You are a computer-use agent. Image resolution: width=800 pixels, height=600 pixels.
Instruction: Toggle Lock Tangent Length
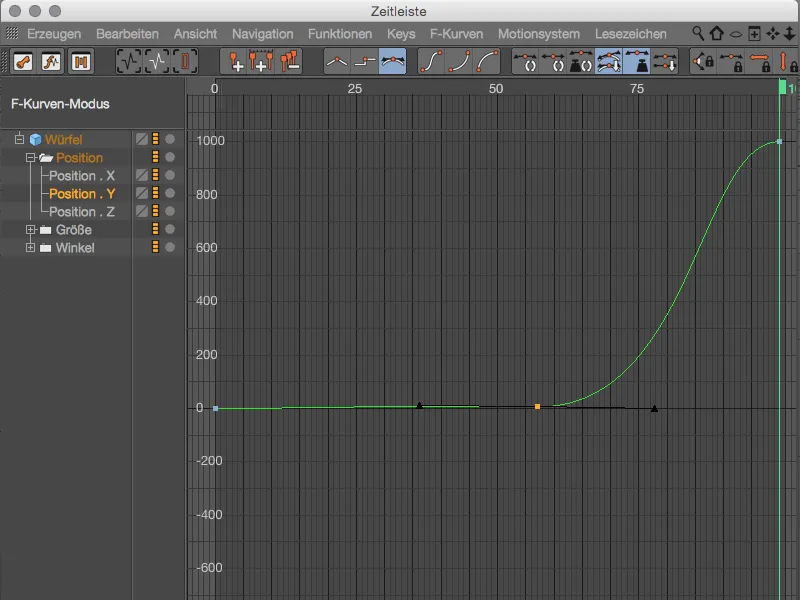(731, 62)
